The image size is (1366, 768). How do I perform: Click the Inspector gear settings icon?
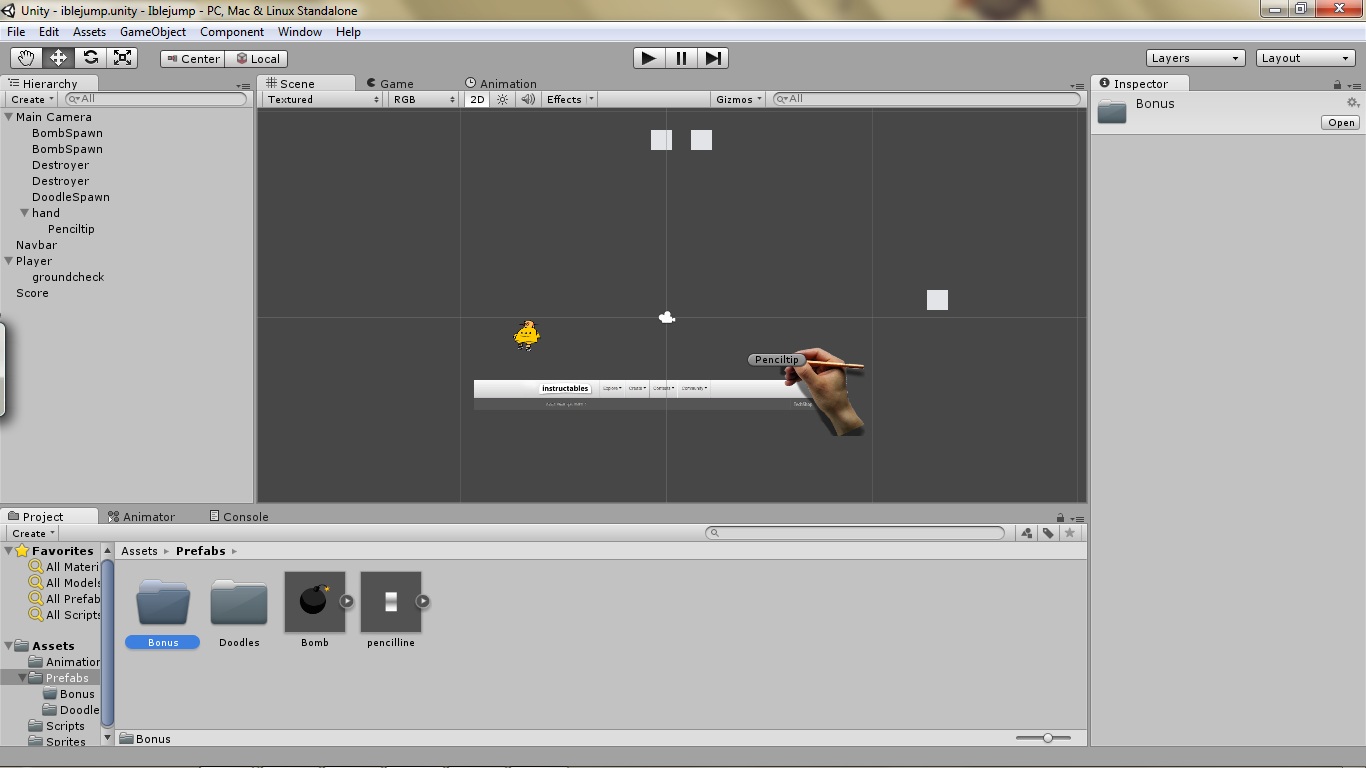pyautogui.click(x=1353, y=103)
